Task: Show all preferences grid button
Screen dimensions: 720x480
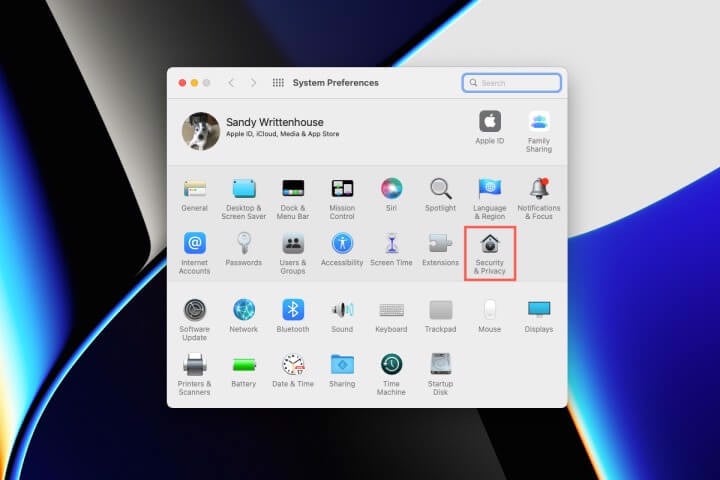Action: [x=278, y=83]
